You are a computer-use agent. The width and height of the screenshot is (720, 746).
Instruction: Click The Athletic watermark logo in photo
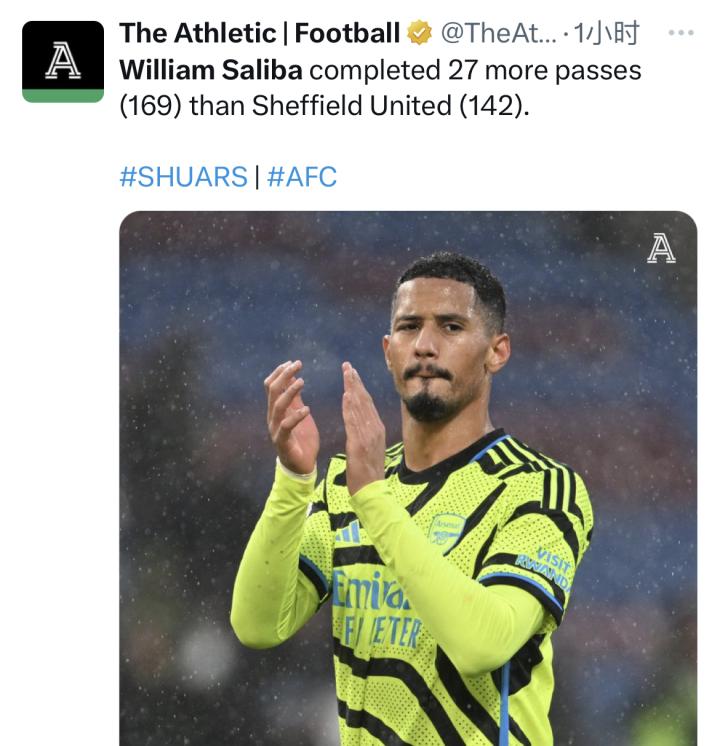pyautogui.click(x=661, y=248)
